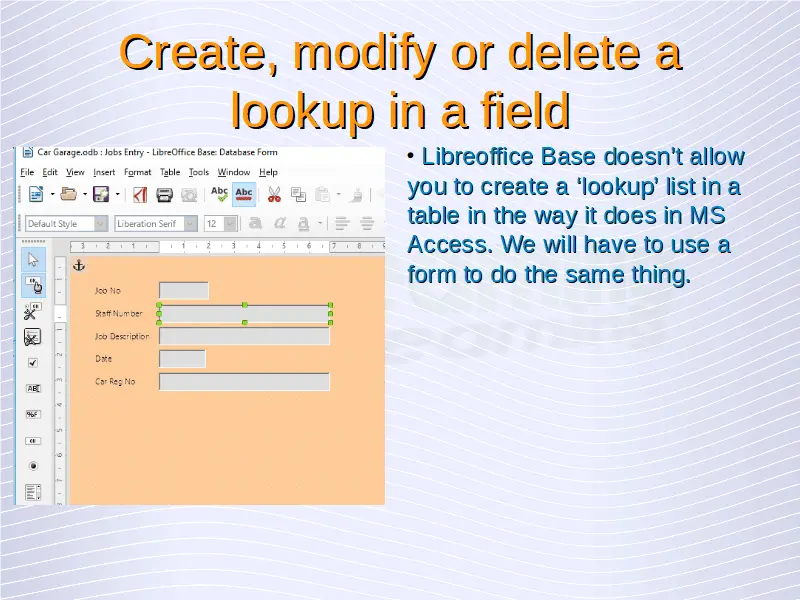Click the Bold formatting icon
Screen dimensions: 800x600
point(255,223)
